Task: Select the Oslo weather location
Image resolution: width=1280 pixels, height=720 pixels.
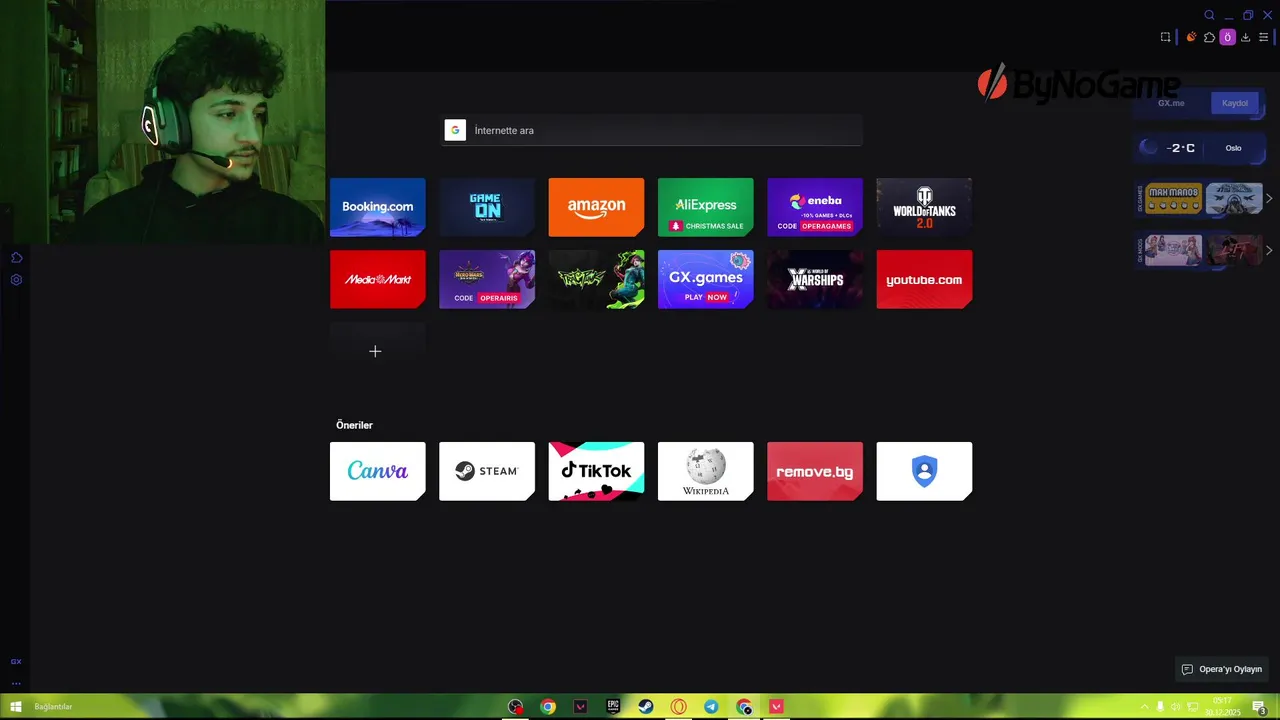Action: 1233,148
